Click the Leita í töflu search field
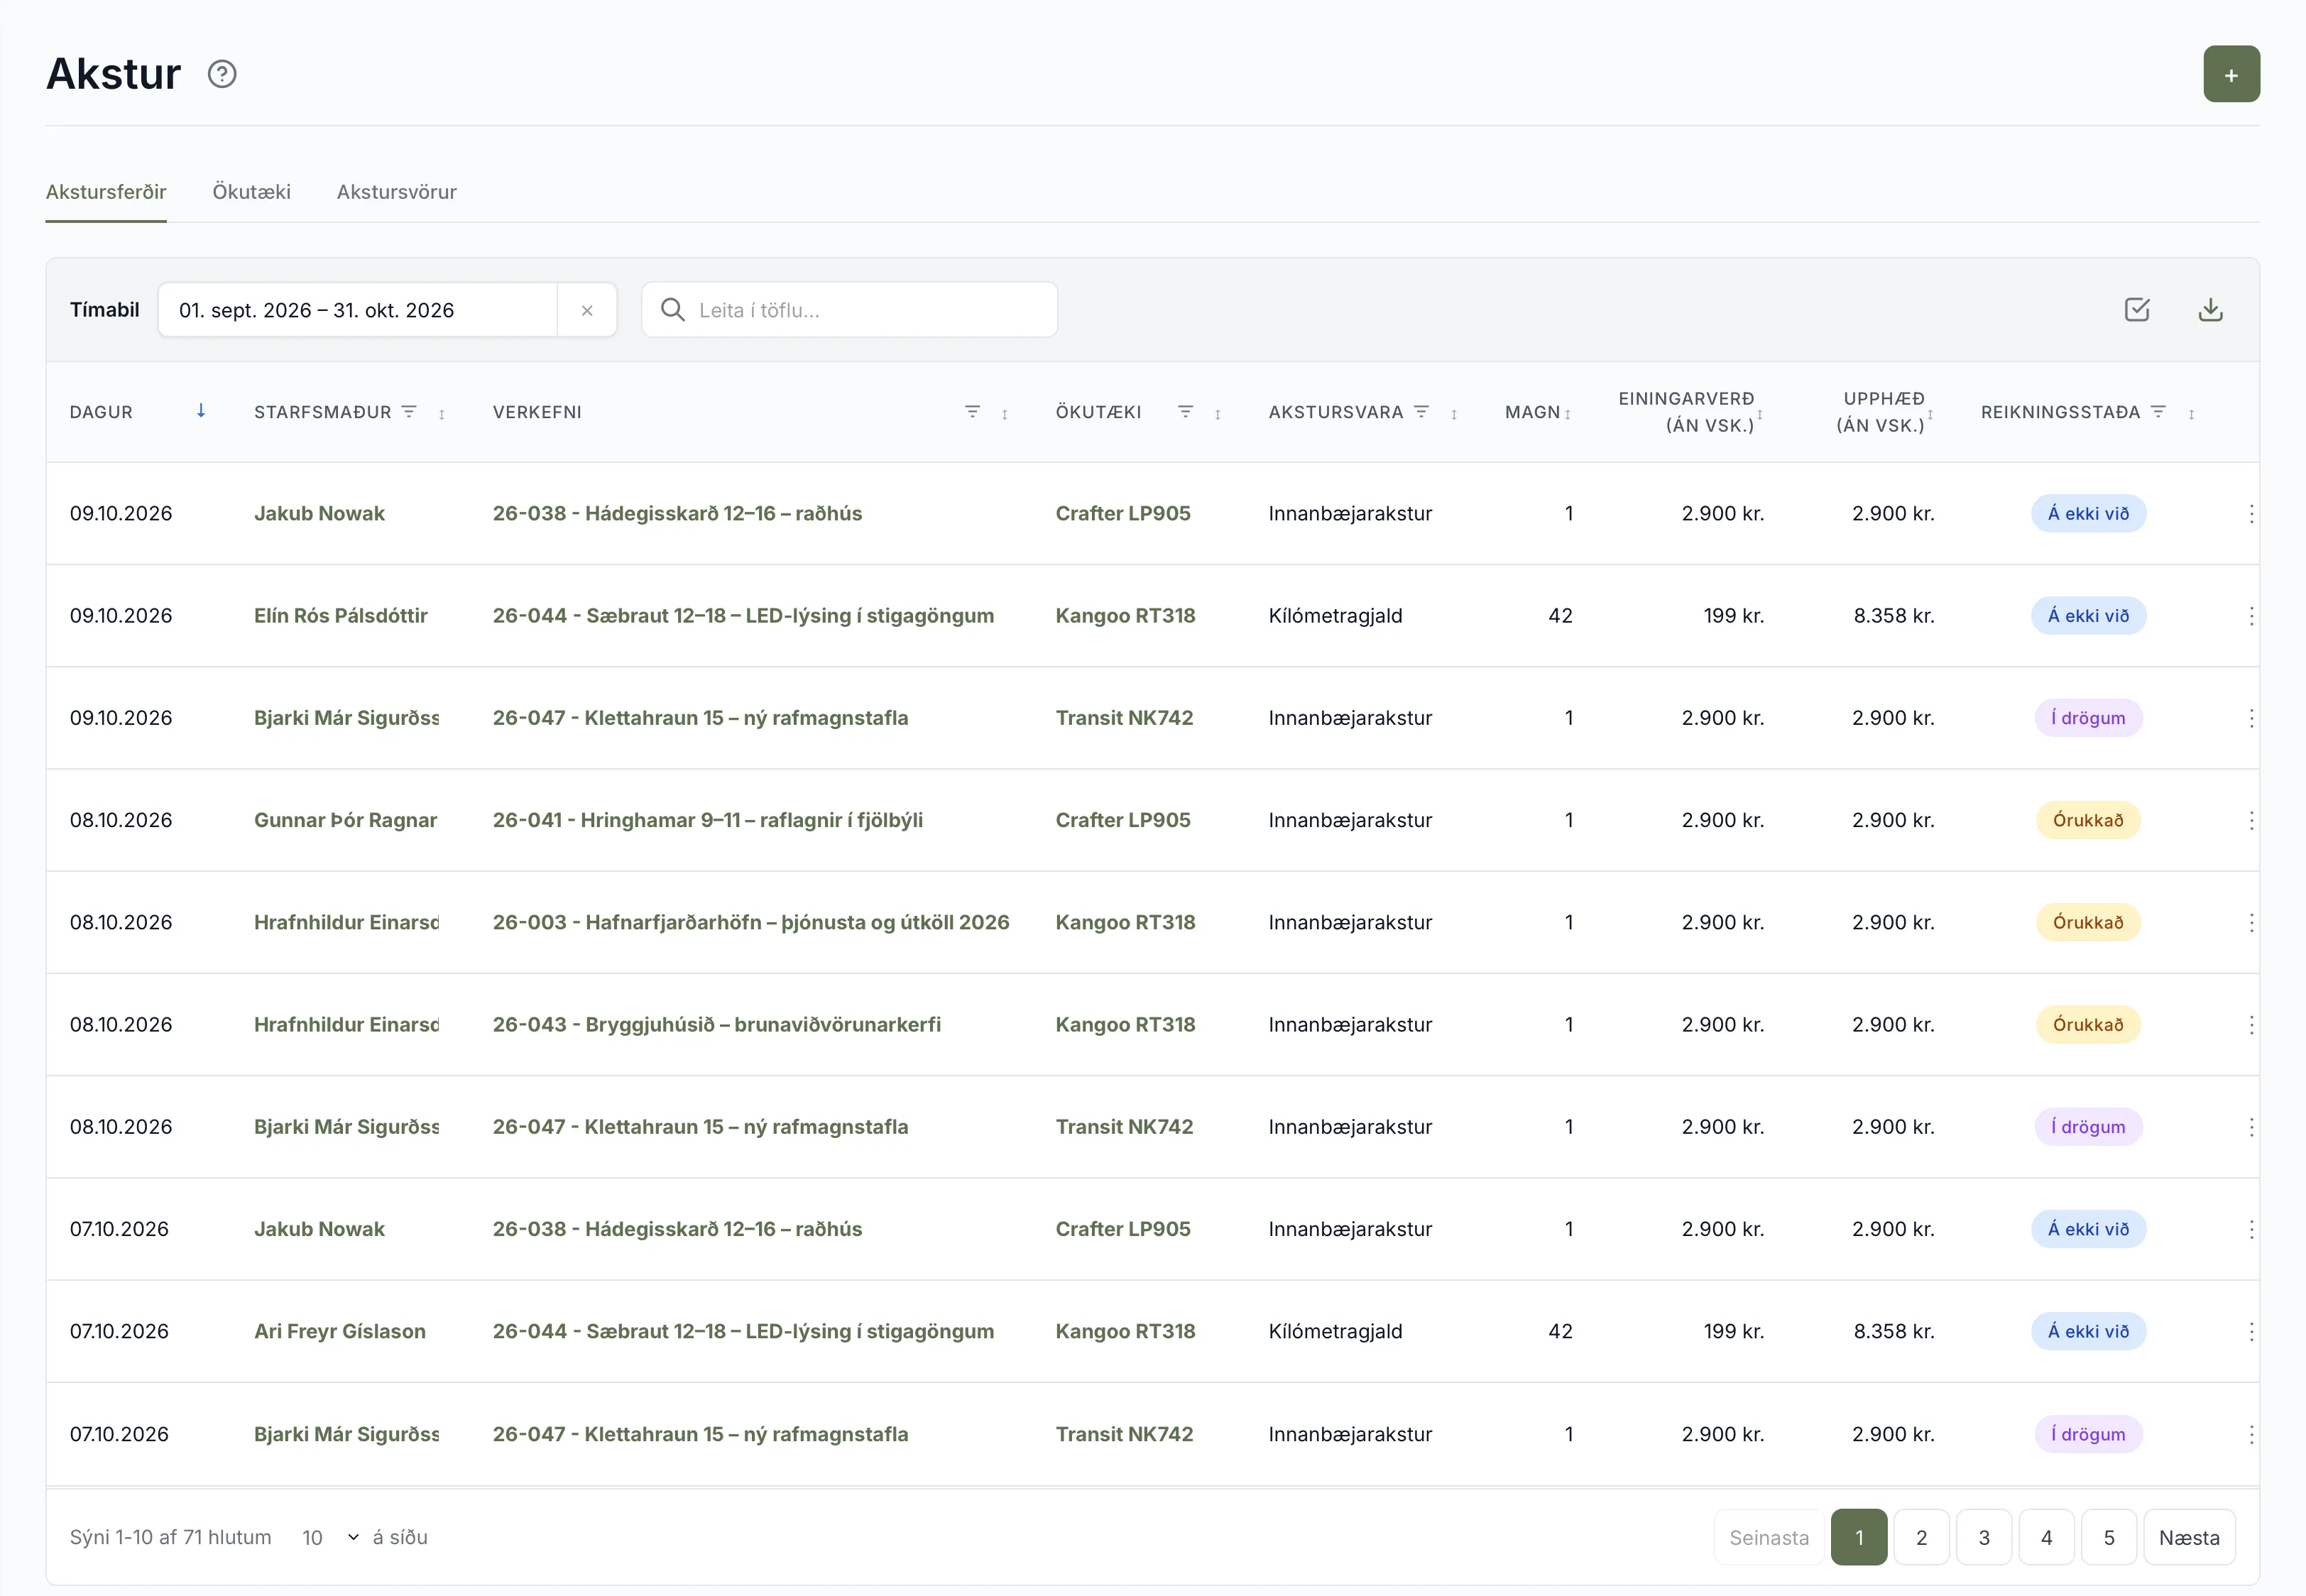The height and width of the screenshot is (1596, 2306). point(849,310)
